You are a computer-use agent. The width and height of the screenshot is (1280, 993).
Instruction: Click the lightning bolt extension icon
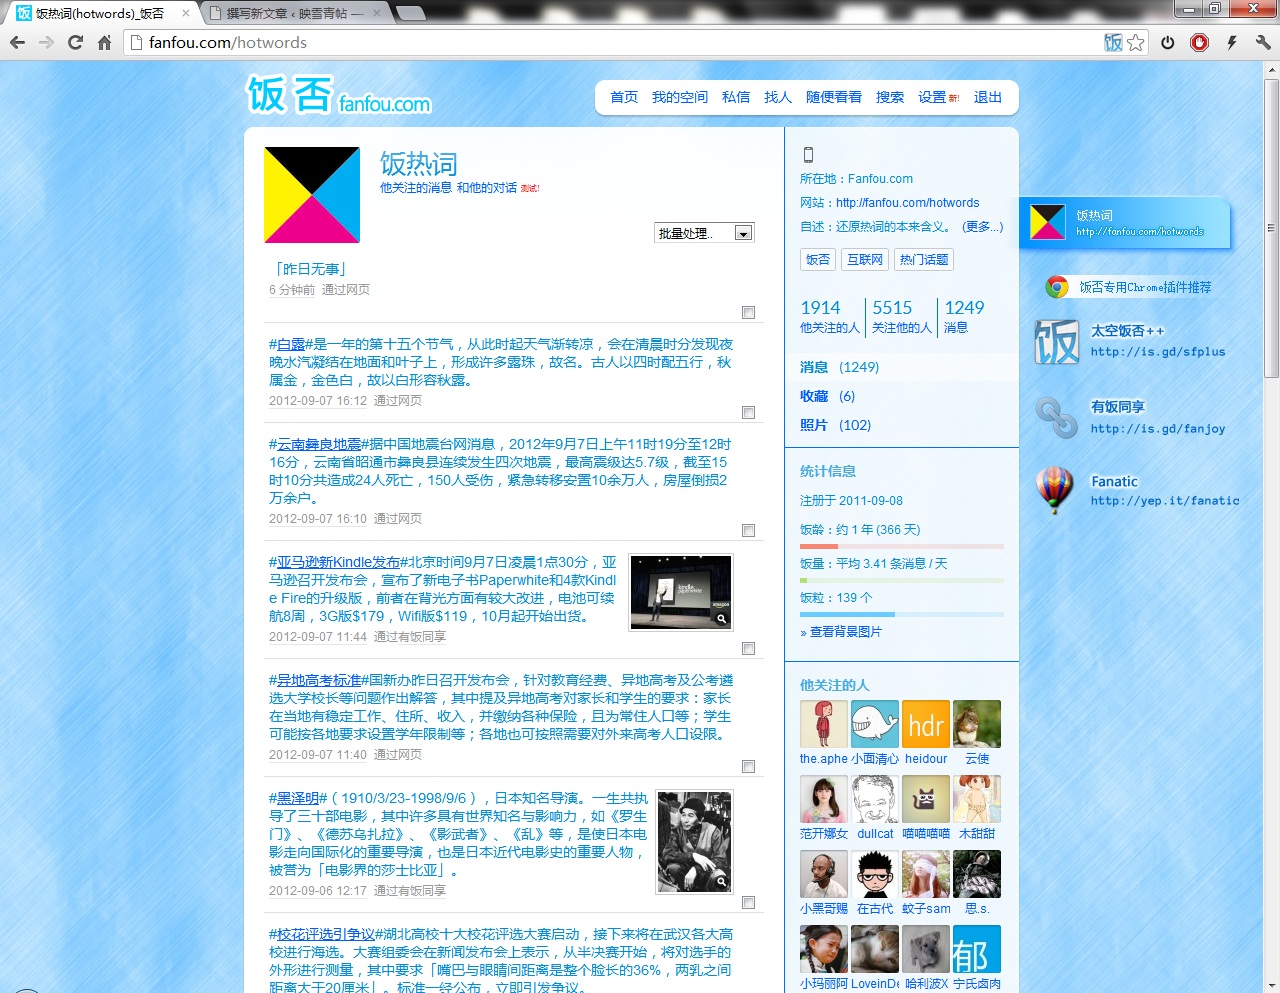pos(1232,42)
